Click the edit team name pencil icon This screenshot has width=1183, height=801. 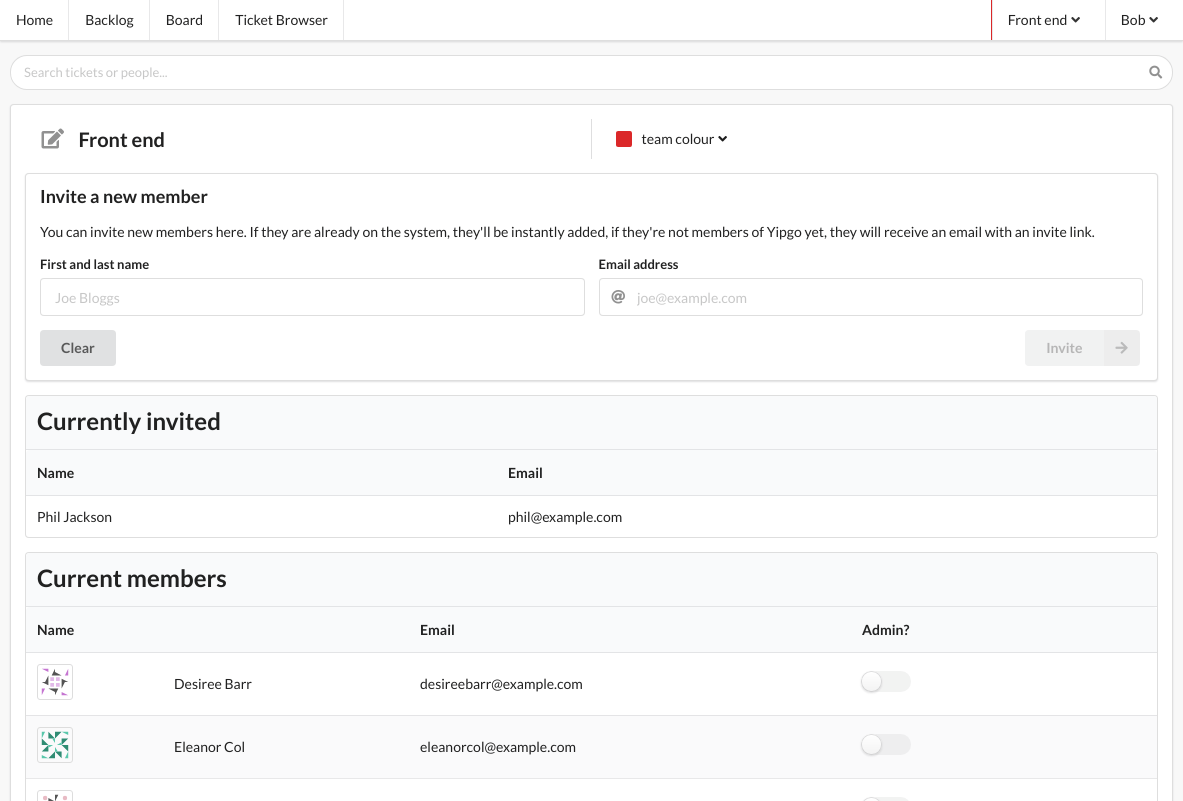pyautogui.click(x=52, y=139)
